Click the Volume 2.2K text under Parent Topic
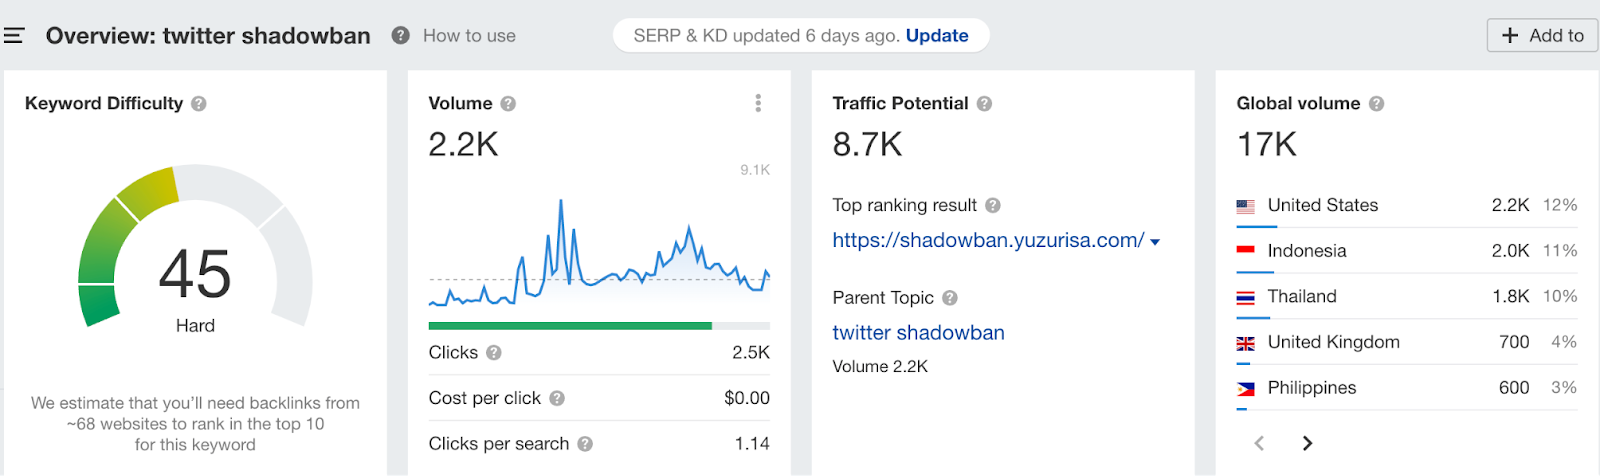Screen dimensions: 1600x476 880,367
